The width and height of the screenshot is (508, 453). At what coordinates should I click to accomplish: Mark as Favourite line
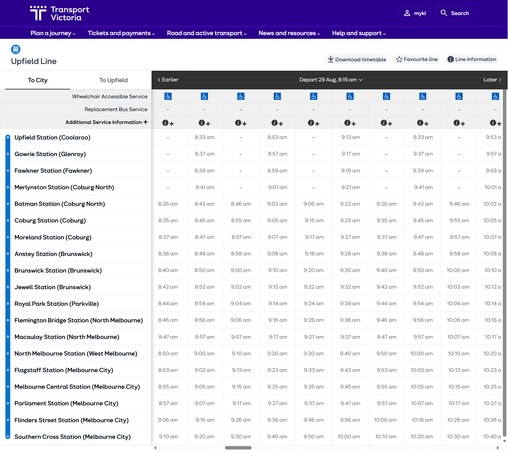417,59
